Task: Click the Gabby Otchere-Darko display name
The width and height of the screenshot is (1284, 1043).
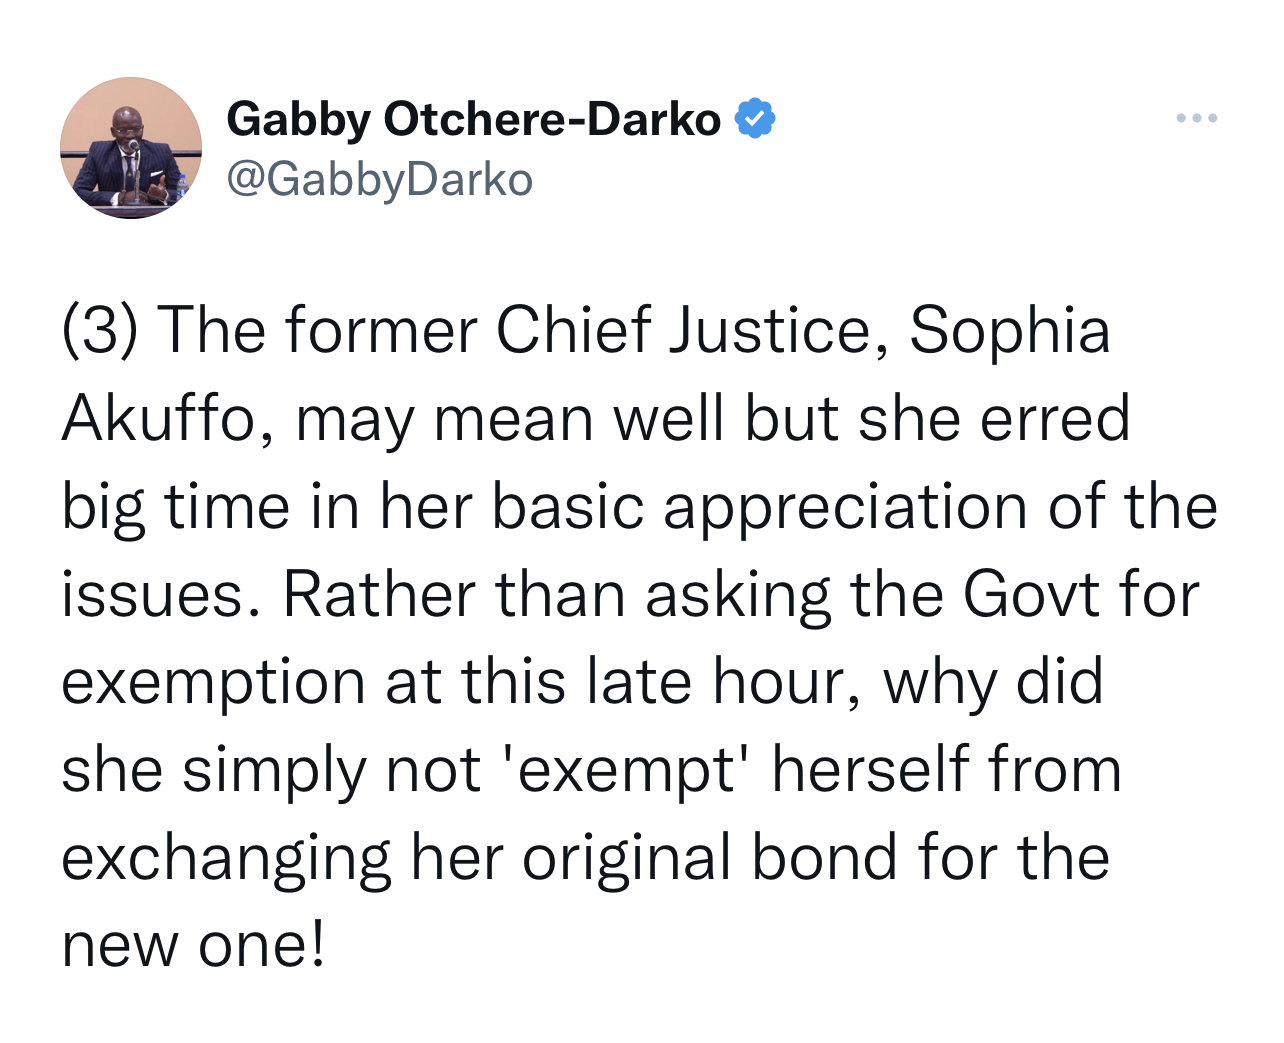Action: pos(473,119)
